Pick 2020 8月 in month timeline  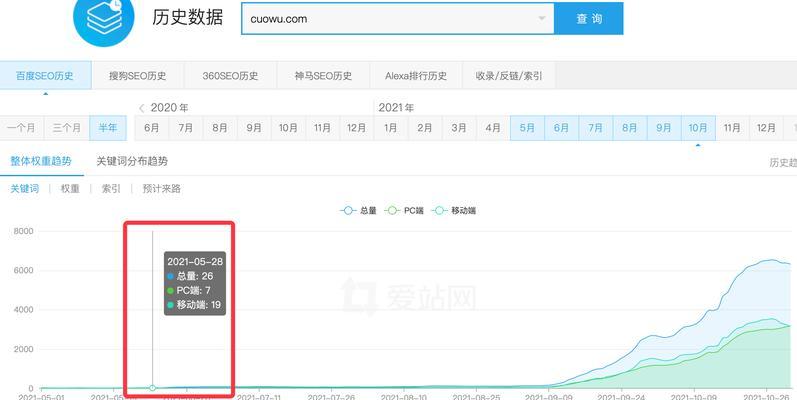point(220,128)
